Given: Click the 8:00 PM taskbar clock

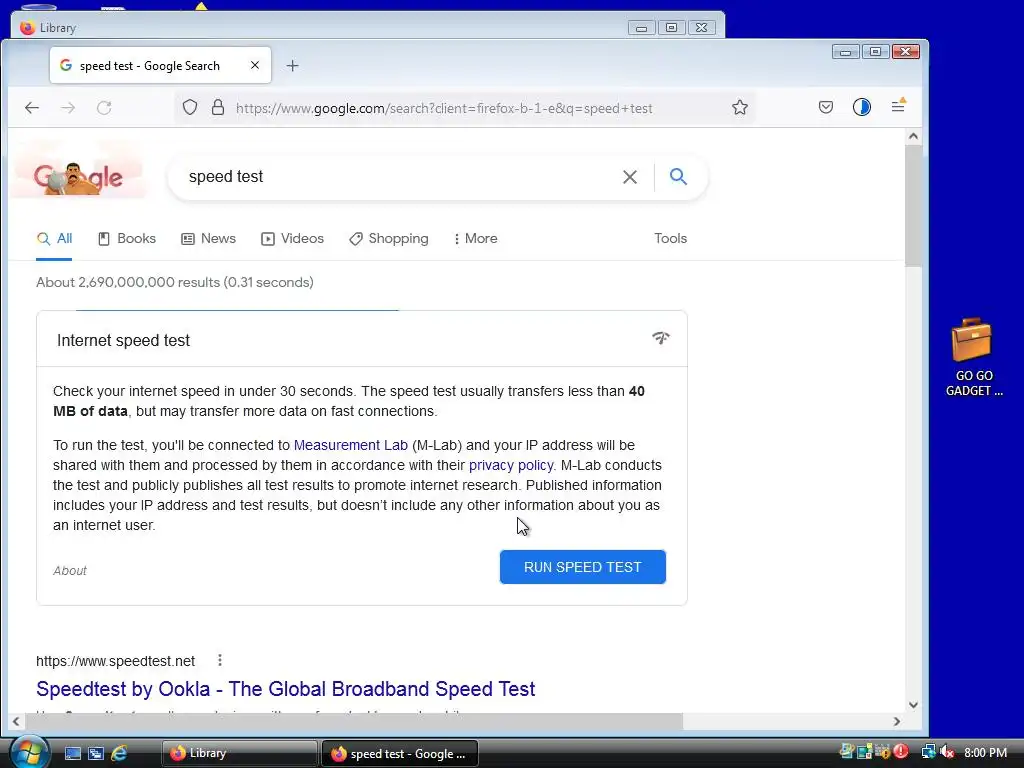Looking at the screenshot, I should (985, 752).
